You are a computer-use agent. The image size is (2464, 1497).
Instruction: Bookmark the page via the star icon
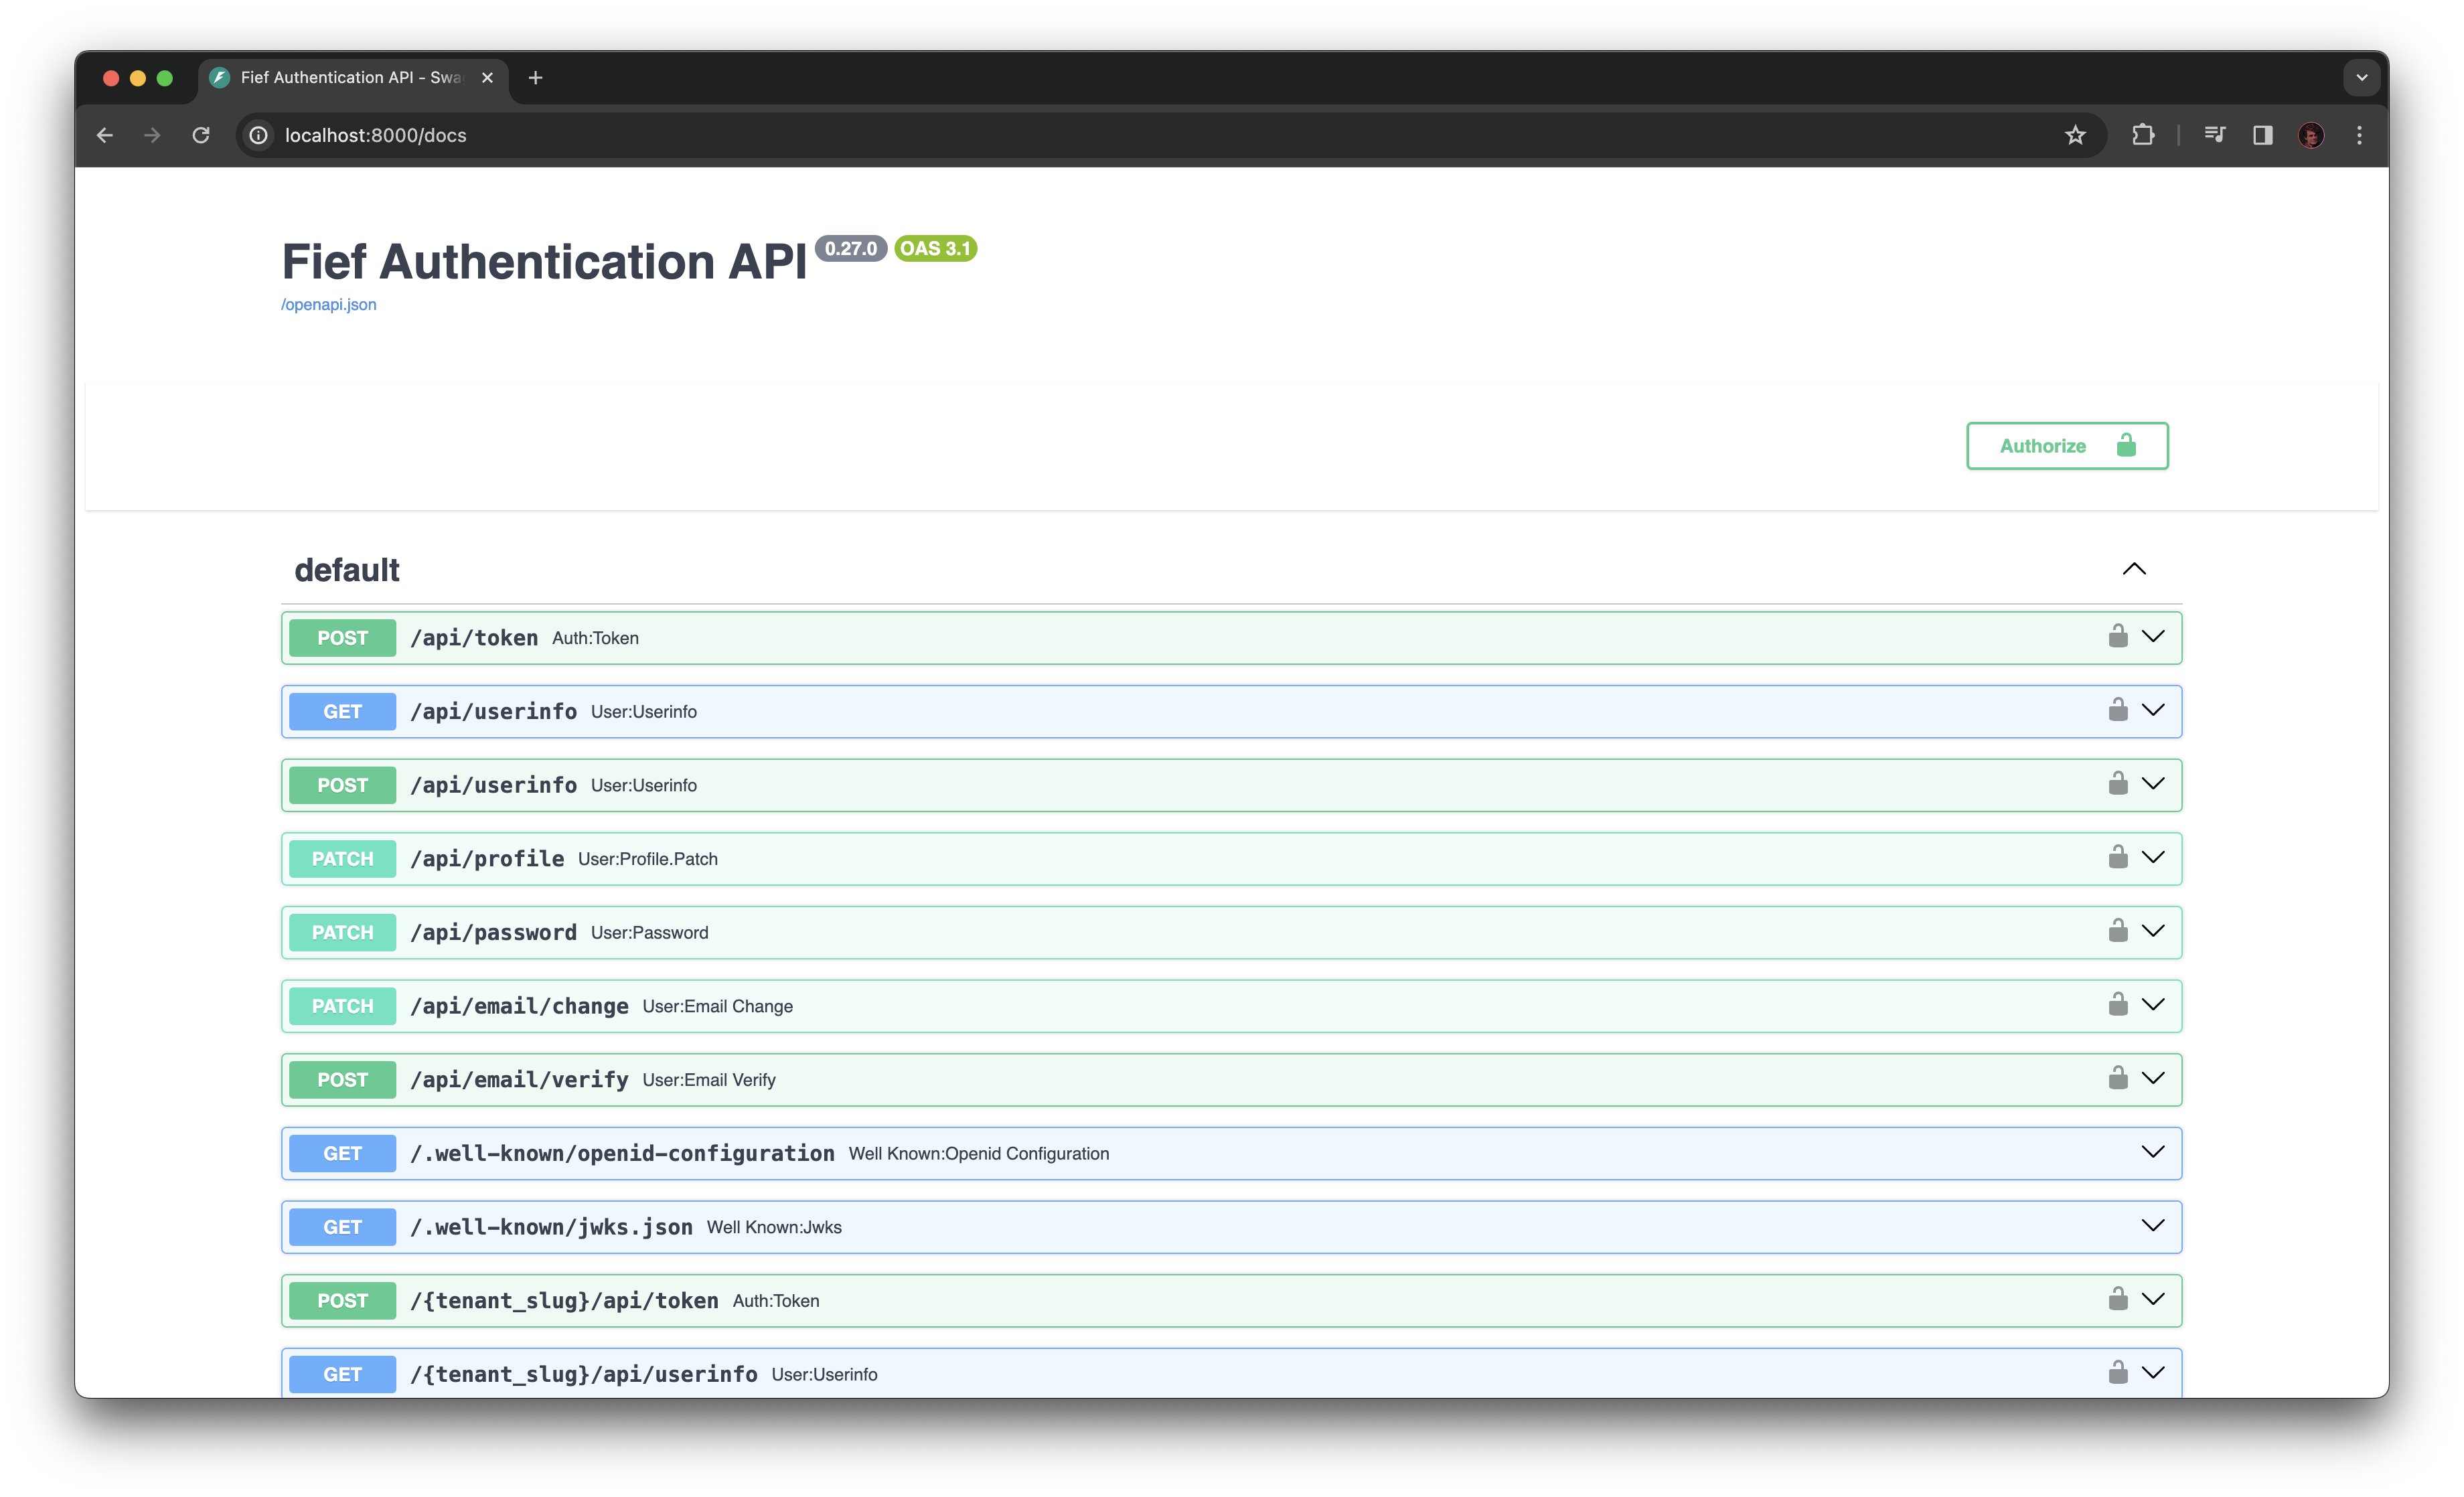coord(2076,135)
